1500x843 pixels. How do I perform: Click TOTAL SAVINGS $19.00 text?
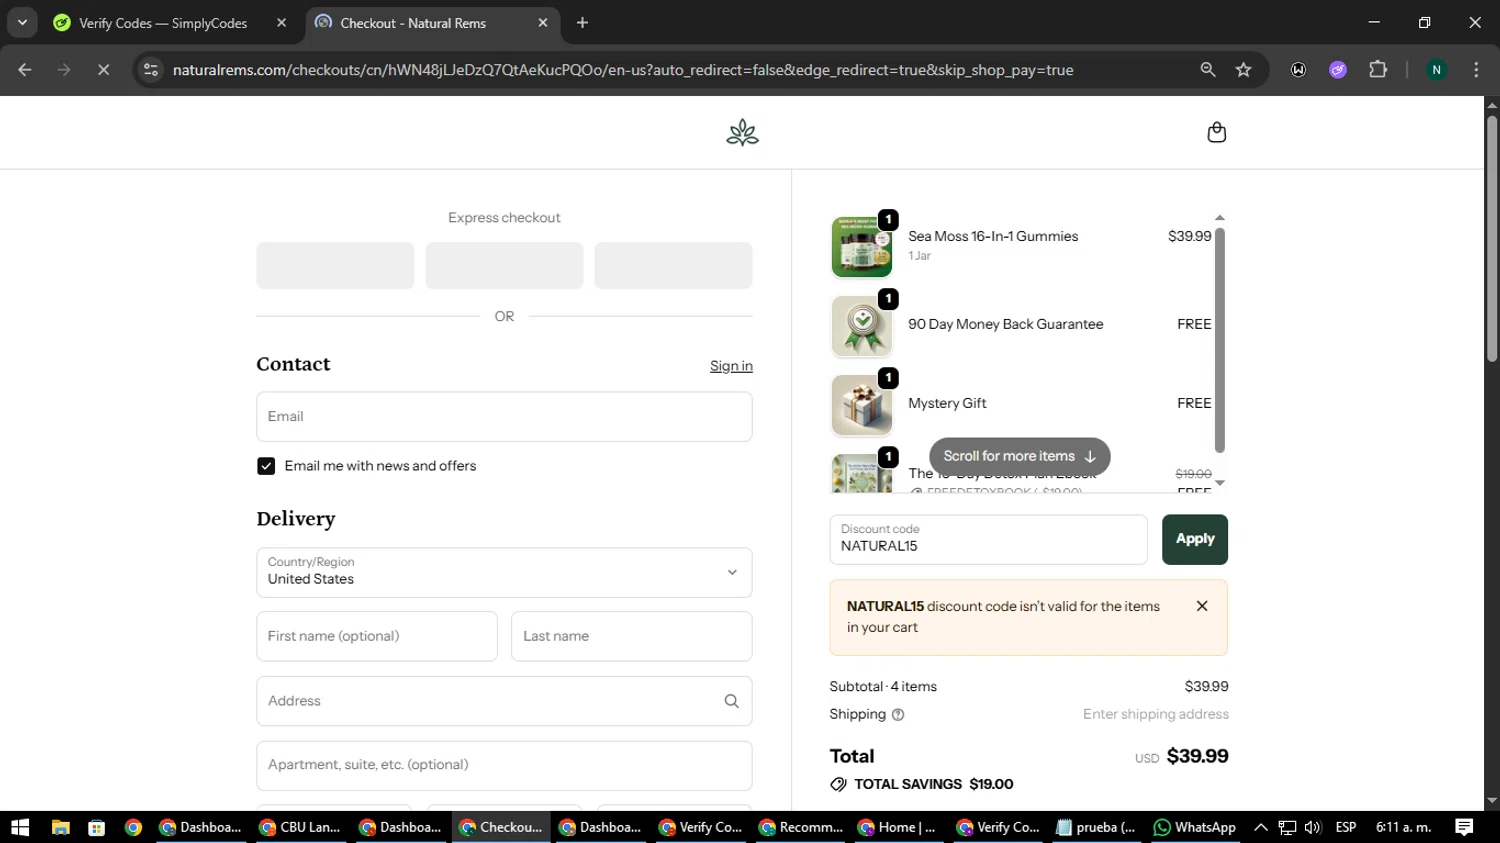click(x=933, y=784)
